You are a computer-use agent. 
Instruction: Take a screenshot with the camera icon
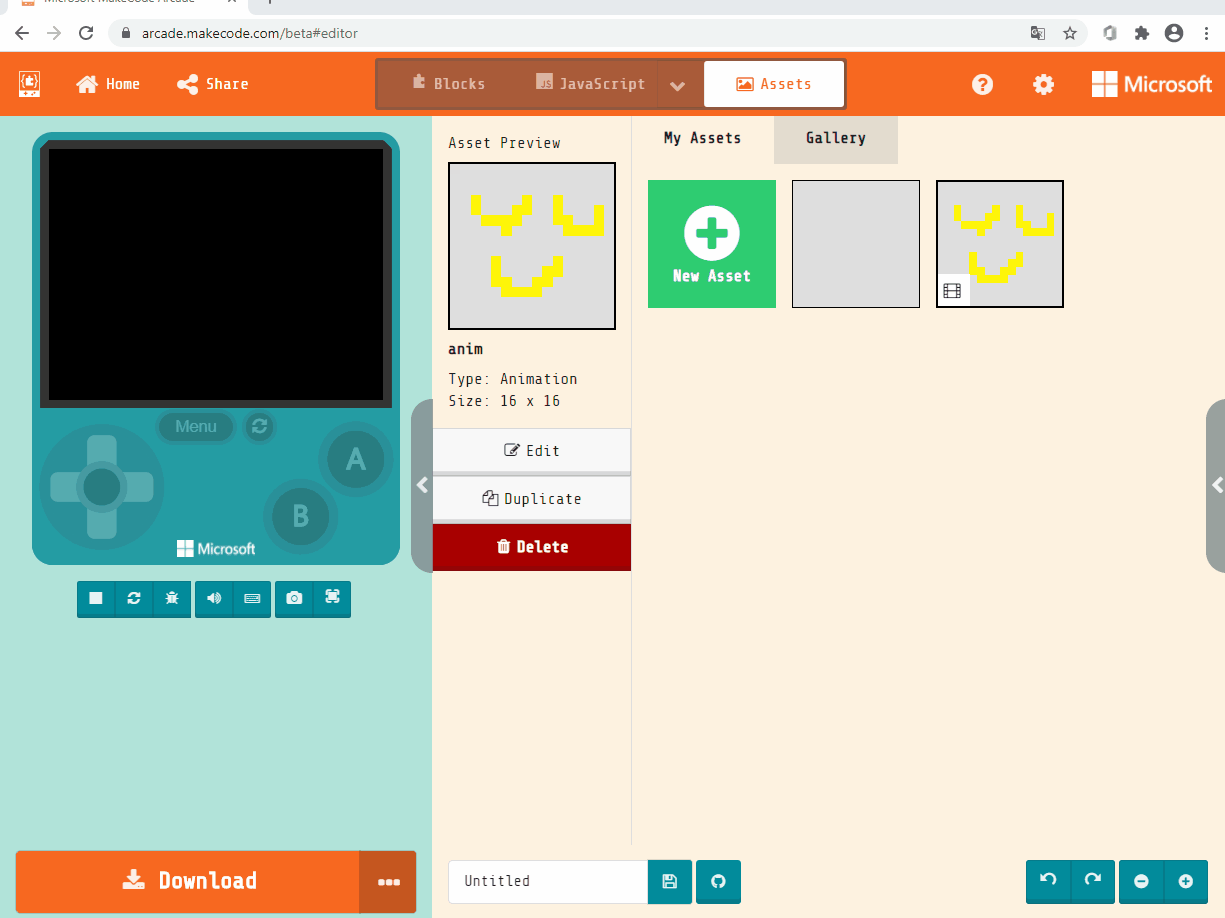click(x=293, y=599)
